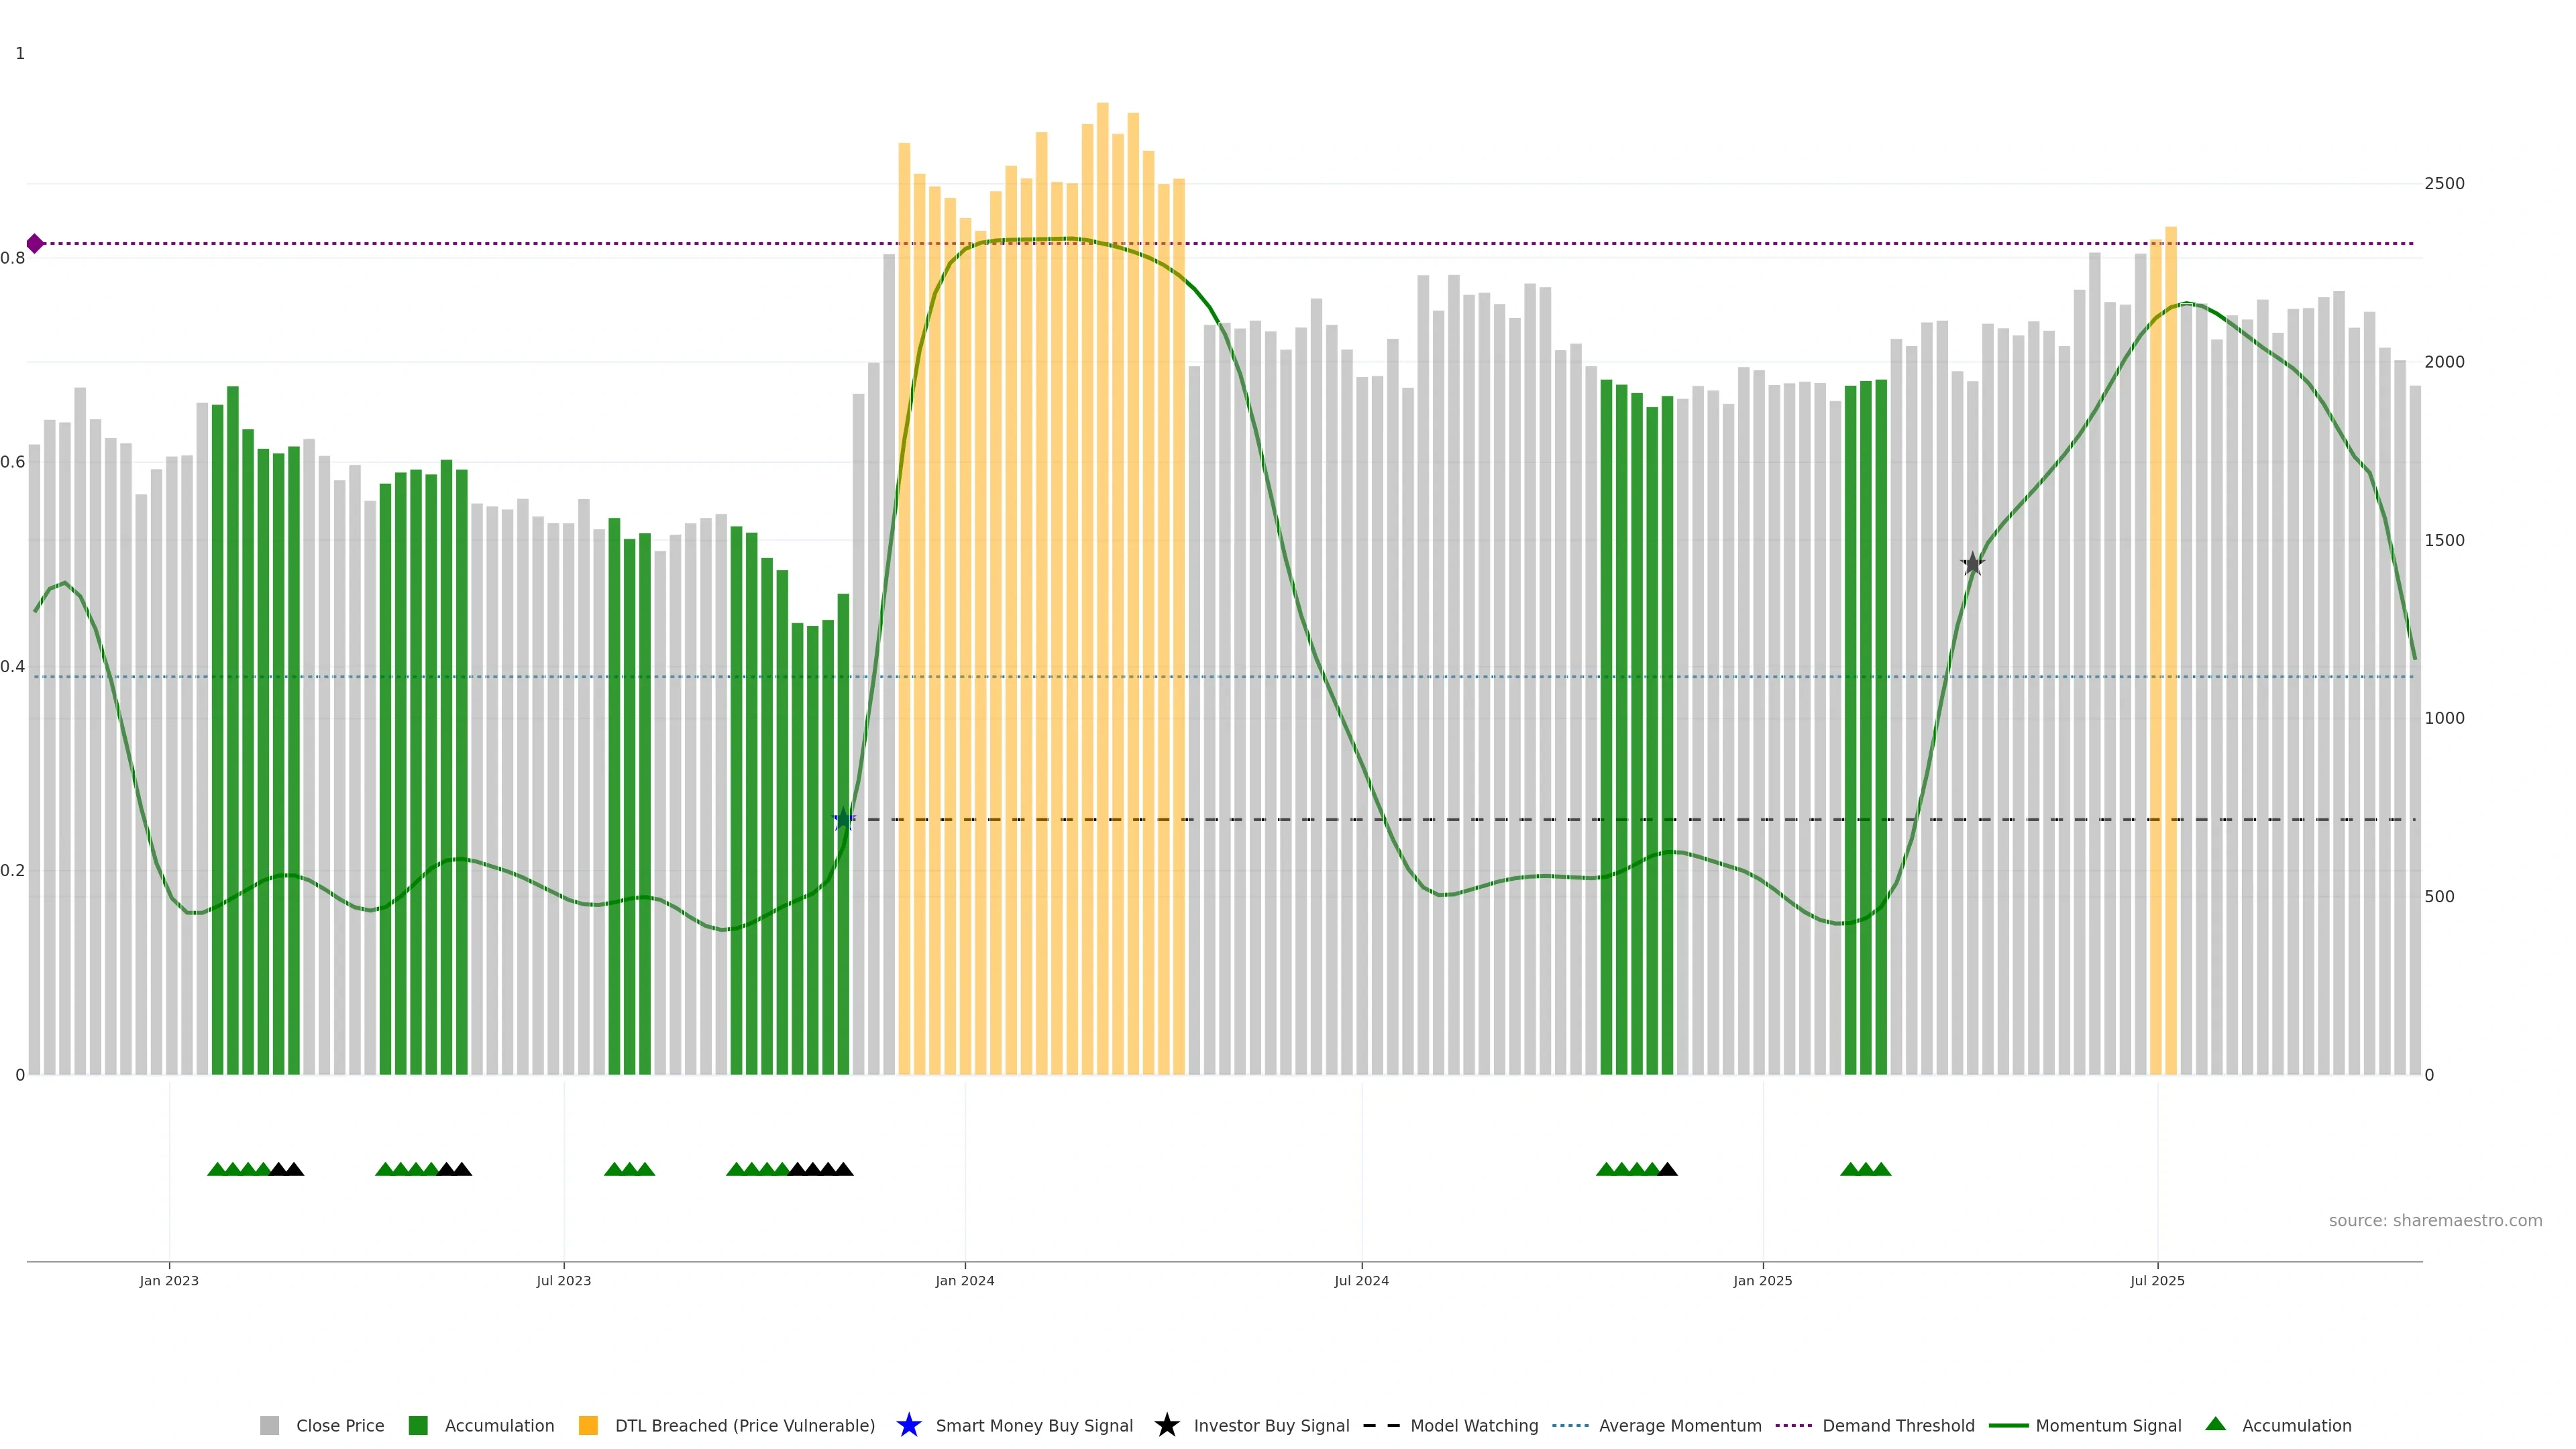The height and width of the screenshot is (1449, 2576).
Task: Click the green Accumulation triangle icon in the legend
Action: point(2215,1424)
